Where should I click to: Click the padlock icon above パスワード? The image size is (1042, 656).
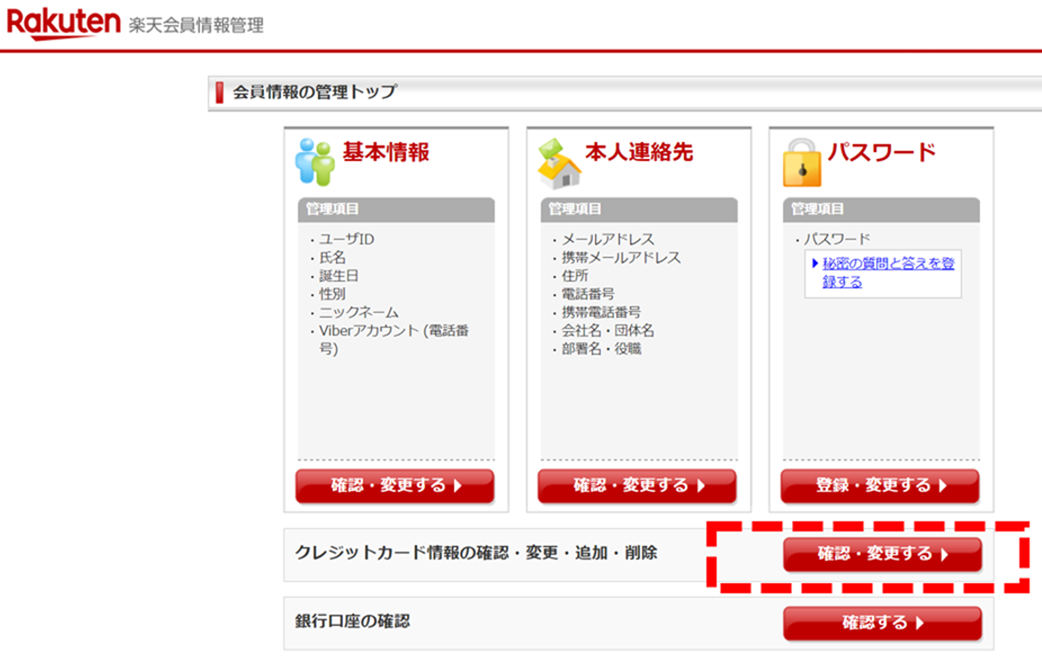pos(803,165)
